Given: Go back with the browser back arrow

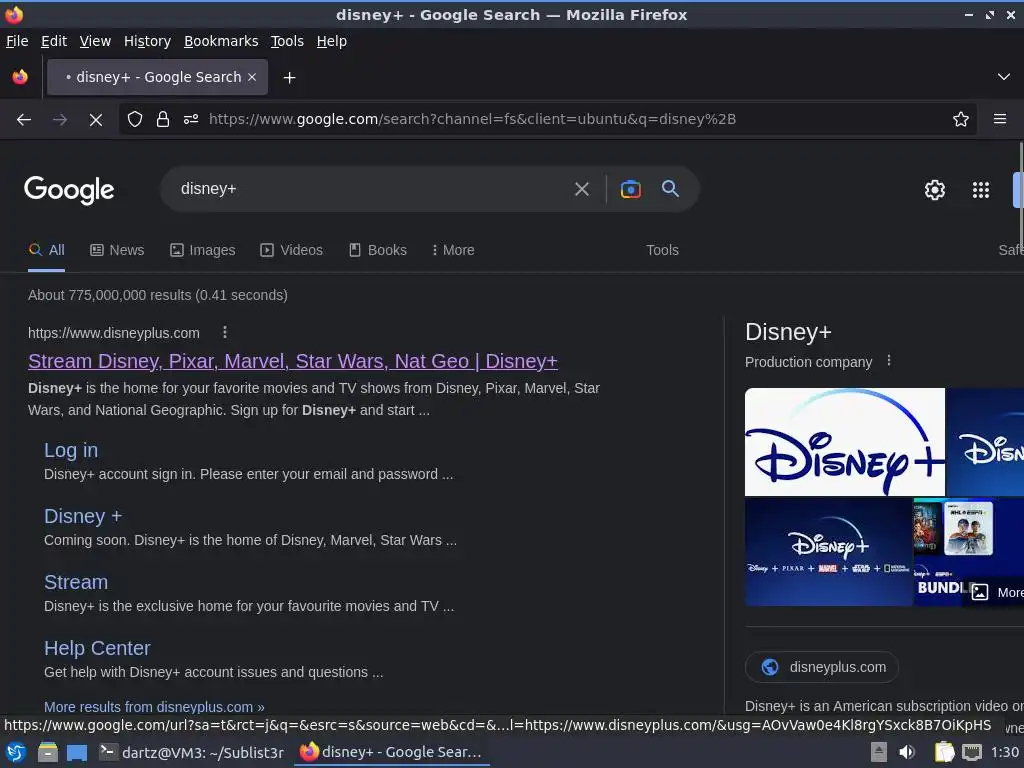Looking at the screenshot, I should click(24, 120).
